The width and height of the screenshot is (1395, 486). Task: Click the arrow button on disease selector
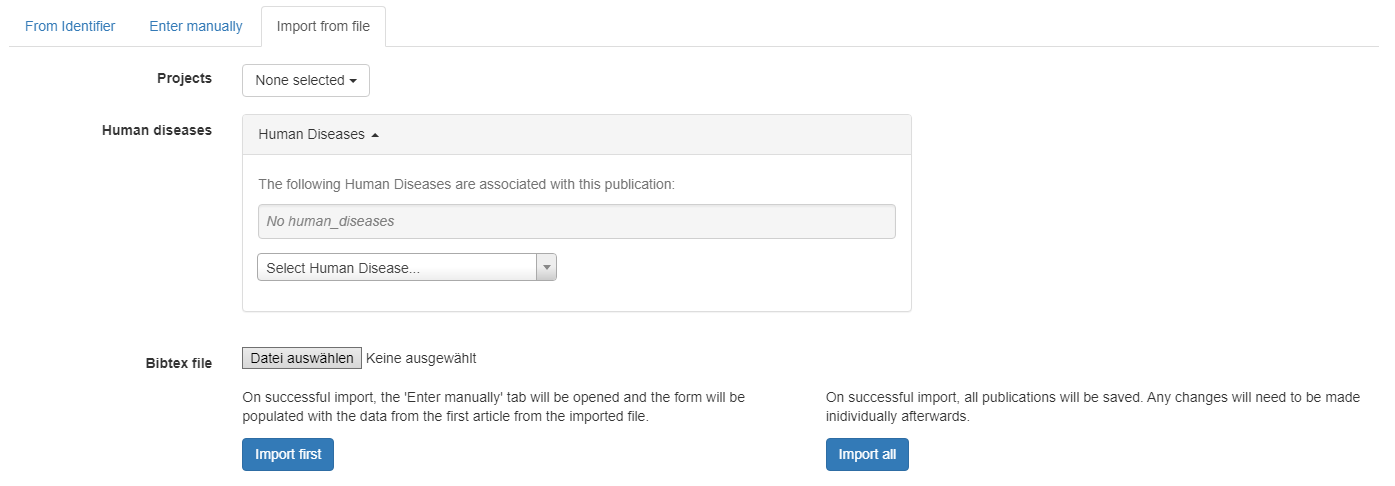click(x=546, y=268)
